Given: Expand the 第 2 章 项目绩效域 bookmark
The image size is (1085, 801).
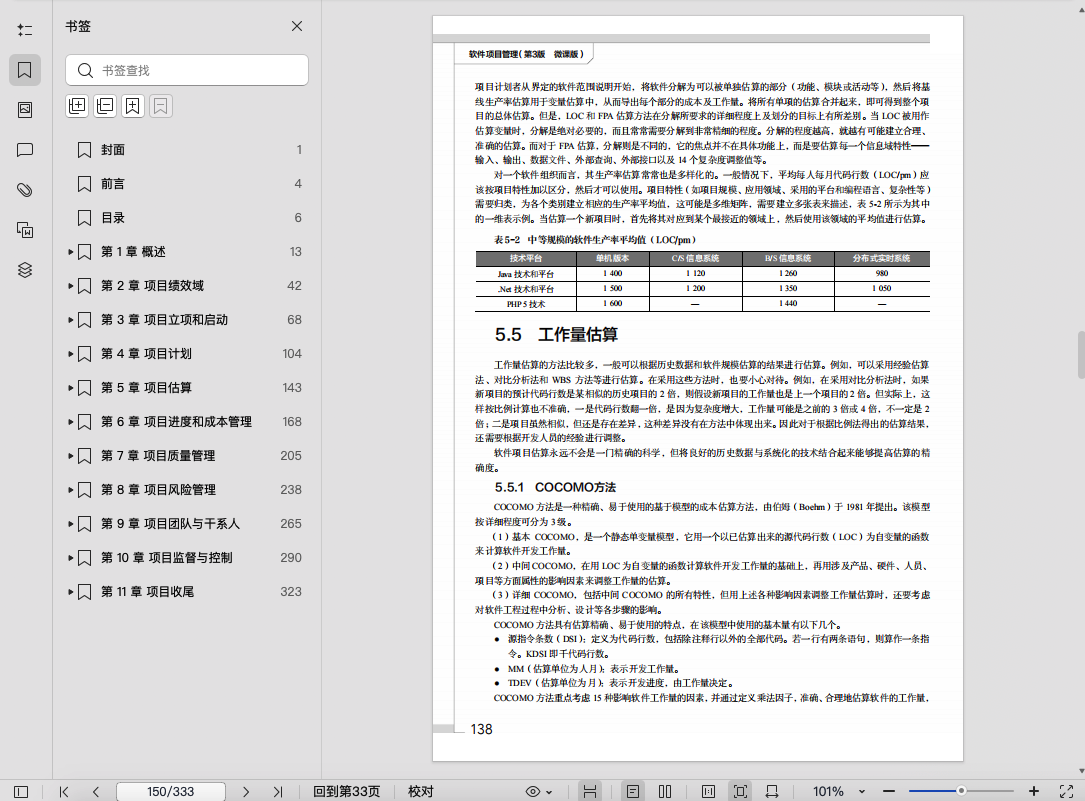Looking at the screenshot, I should pos(71,286).
